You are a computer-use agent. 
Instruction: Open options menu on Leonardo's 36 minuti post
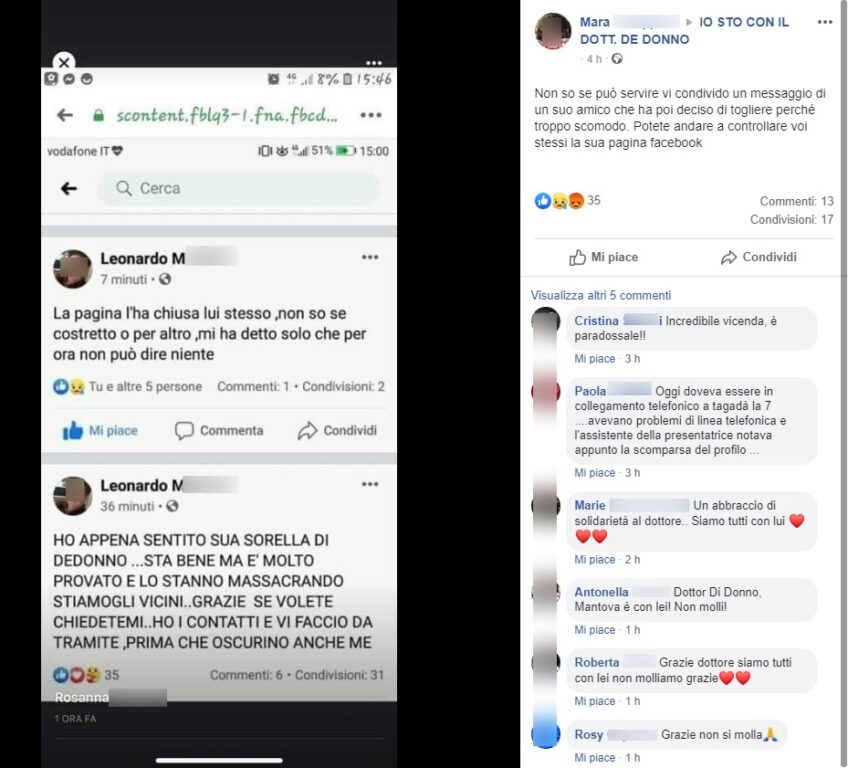[370, 484]
